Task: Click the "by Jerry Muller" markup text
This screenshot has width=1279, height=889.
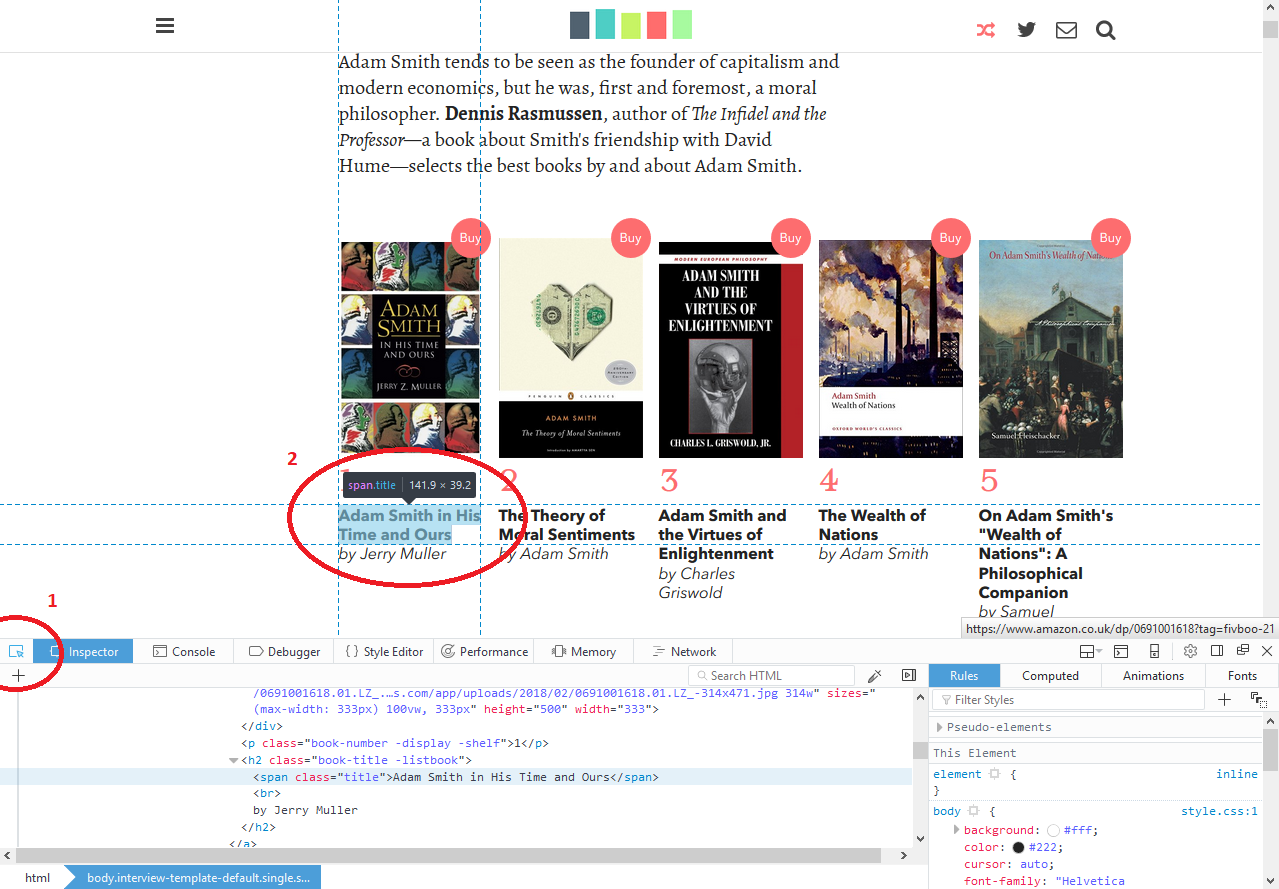Action: pyautogui.click(x=305, y=810)
